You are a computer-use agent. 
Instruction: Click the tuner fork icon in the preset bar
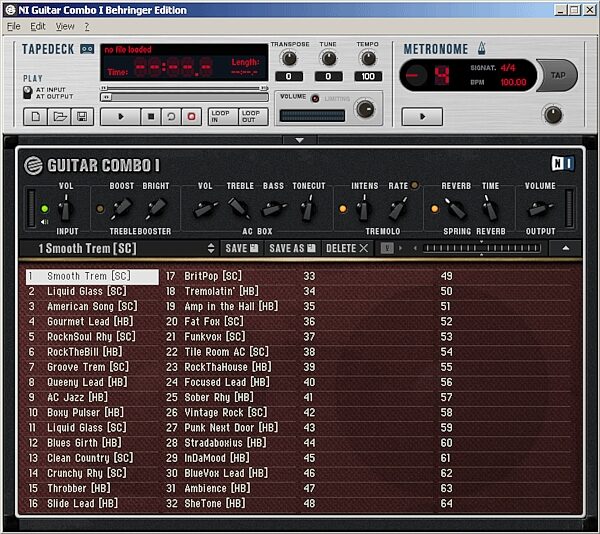(x=387, y=248)
